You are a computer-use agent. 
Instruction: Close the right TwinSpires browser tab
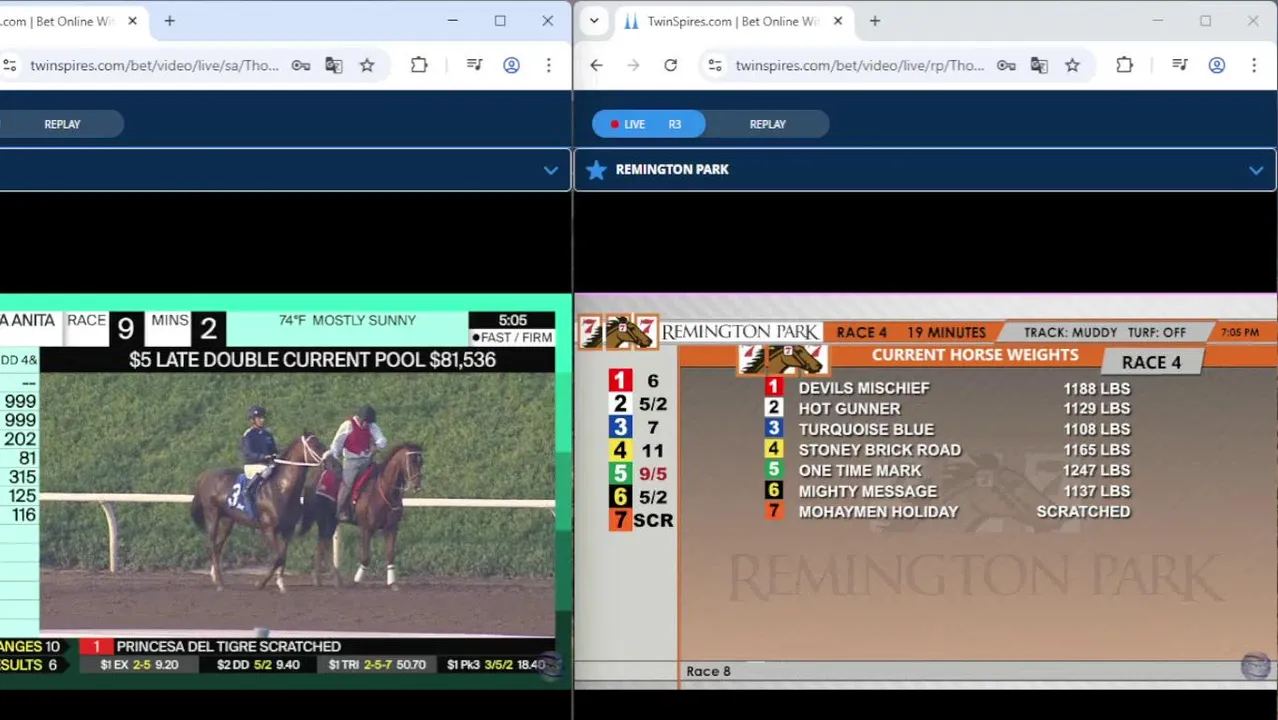838,21
